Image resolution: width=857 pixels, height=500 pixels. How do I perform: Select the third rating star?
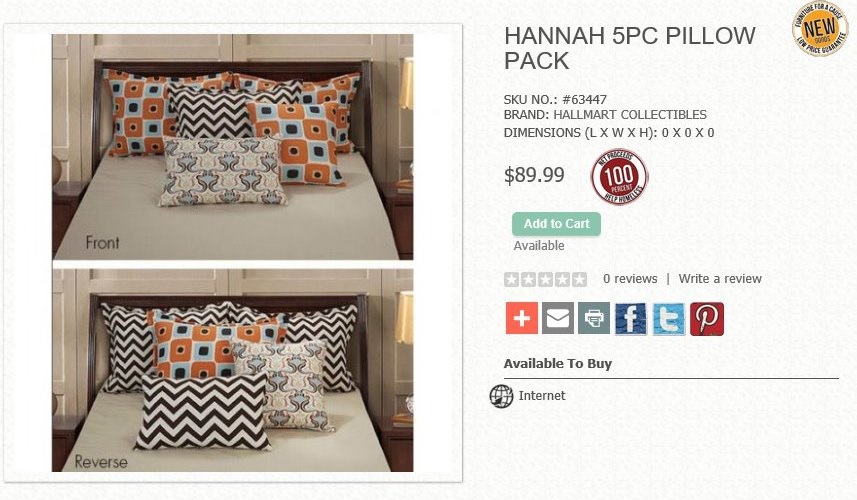click(x=545, y=280)
